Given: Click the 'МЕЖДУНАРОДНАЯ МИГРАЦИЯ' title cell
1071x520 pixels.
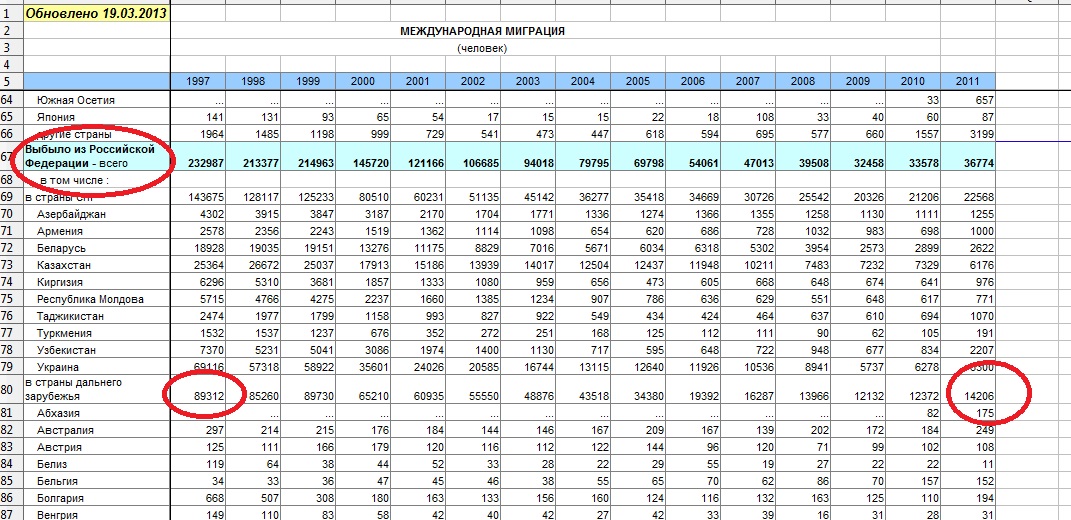Looking at the screenshot, I should click(x=482, y=31).
